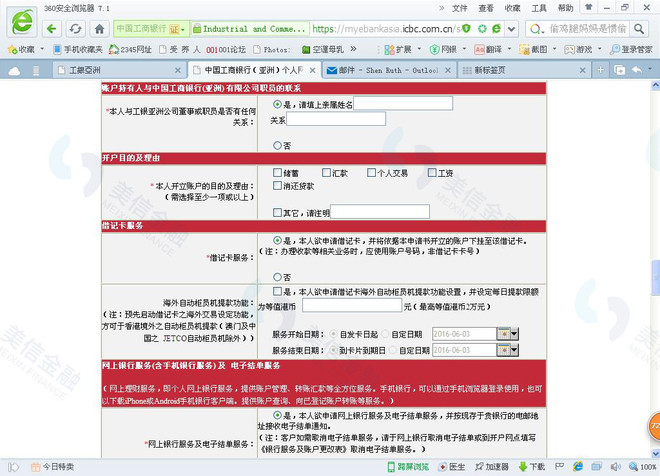The height and width of the screenshot is (476, 660).
Task: Go to browser home page icon
Action: tap(99, 29)
